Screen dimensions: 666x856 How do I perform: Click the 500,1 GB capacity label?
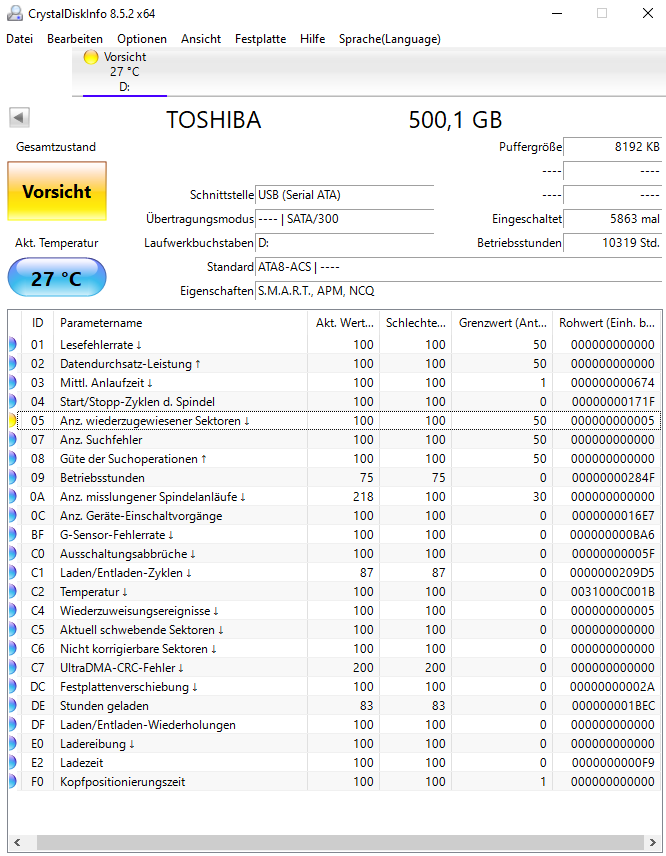pyautogui.click(x=455, y=120)
